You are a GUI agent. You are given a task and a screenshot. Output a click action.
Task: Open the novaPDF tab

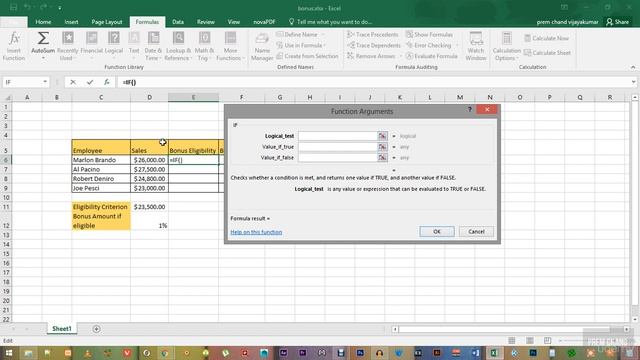[x=264, y=22]
